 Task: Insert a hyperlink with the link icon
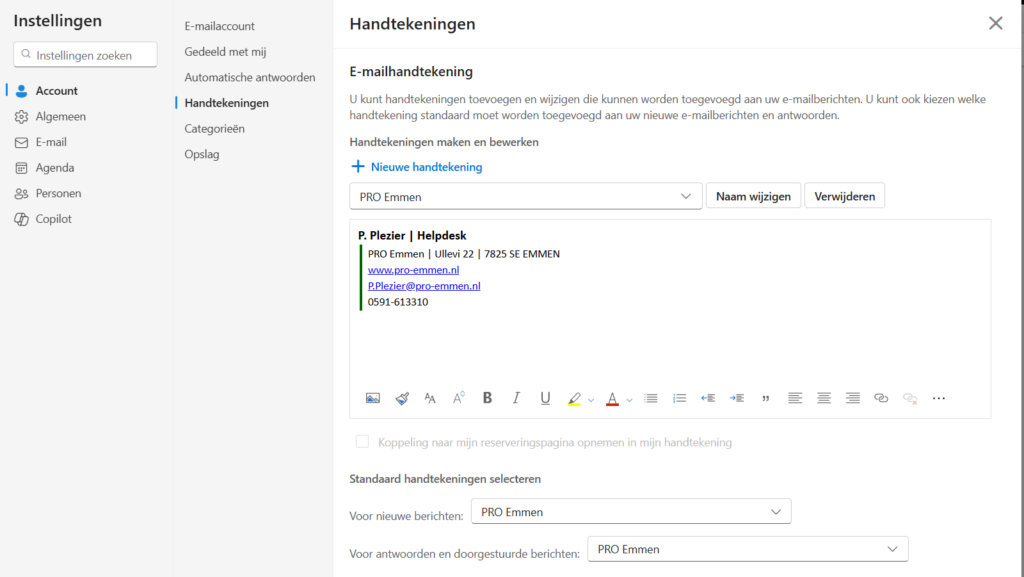tap(881, 398)
